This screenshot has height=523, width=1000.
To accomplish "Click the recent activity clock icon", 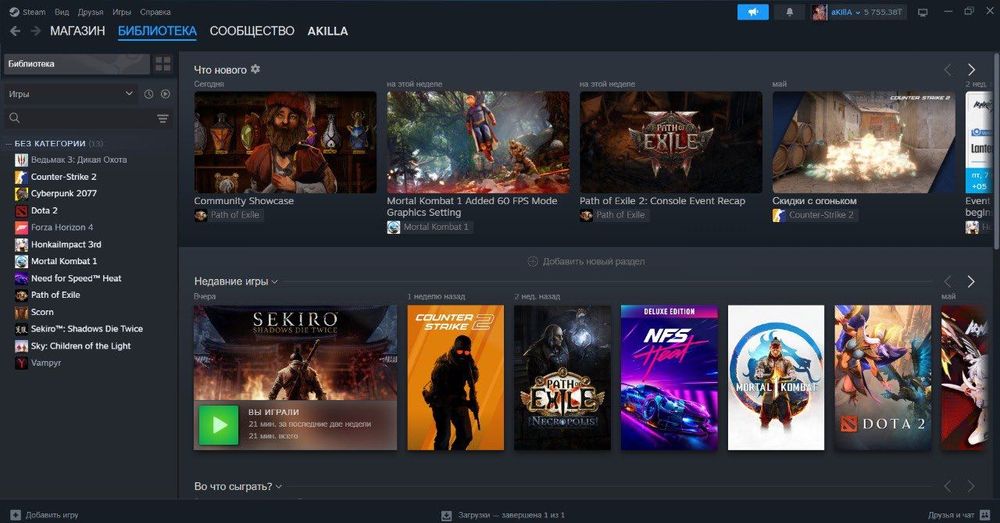I will [149, 94].
